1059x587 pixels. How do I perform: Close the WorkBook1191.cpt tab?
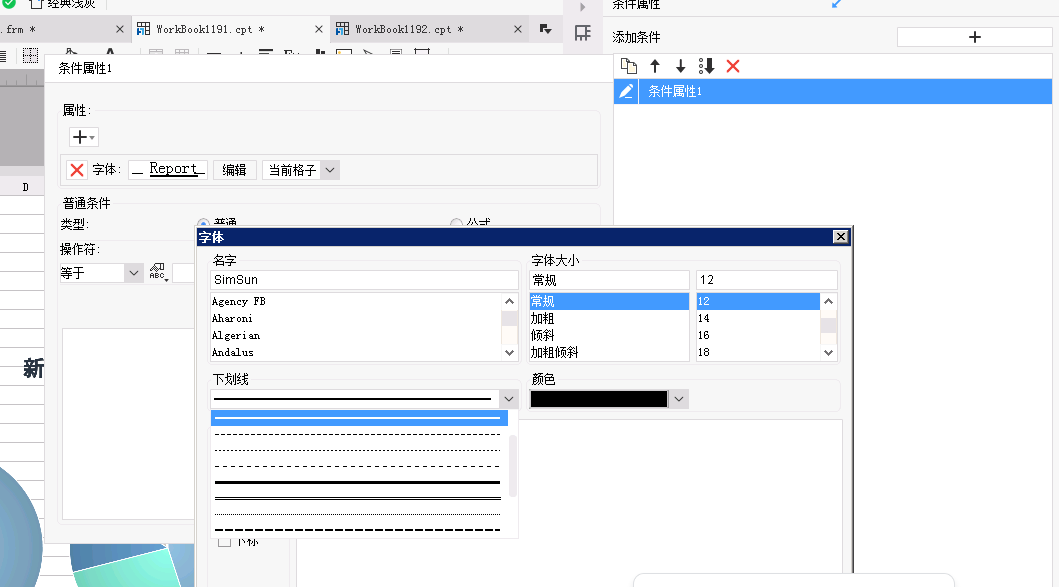[x=319, y=29]
